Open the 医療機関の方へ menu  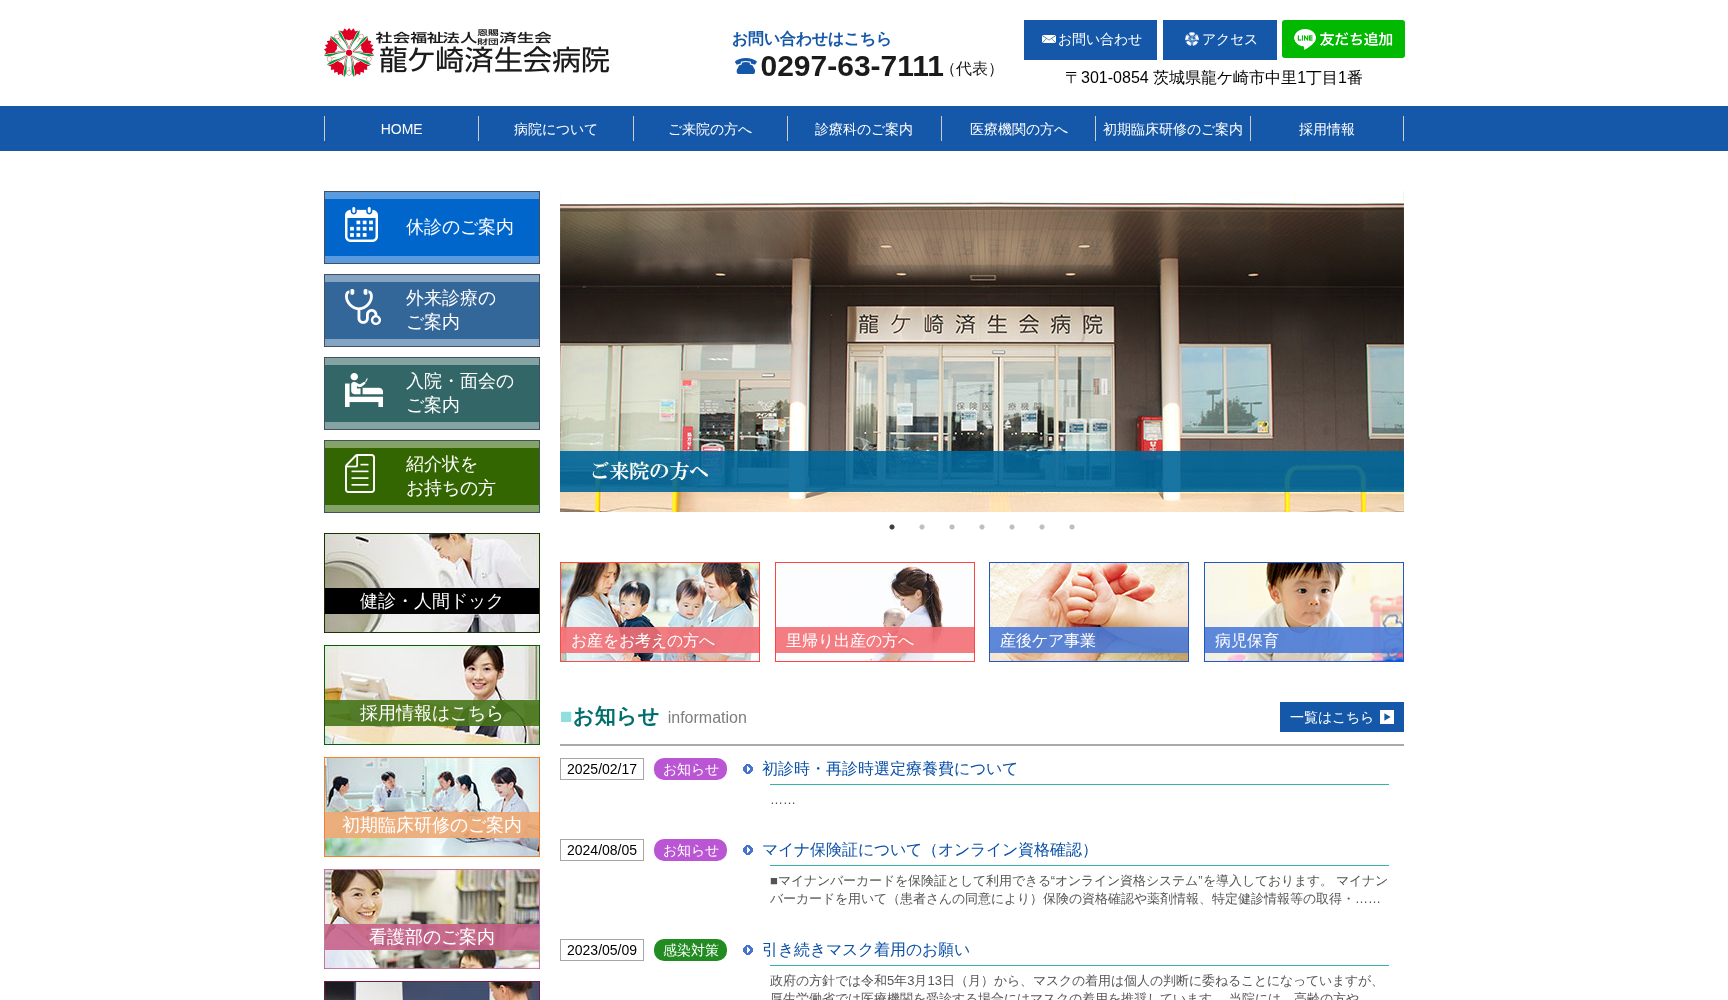pos(1019,129)
